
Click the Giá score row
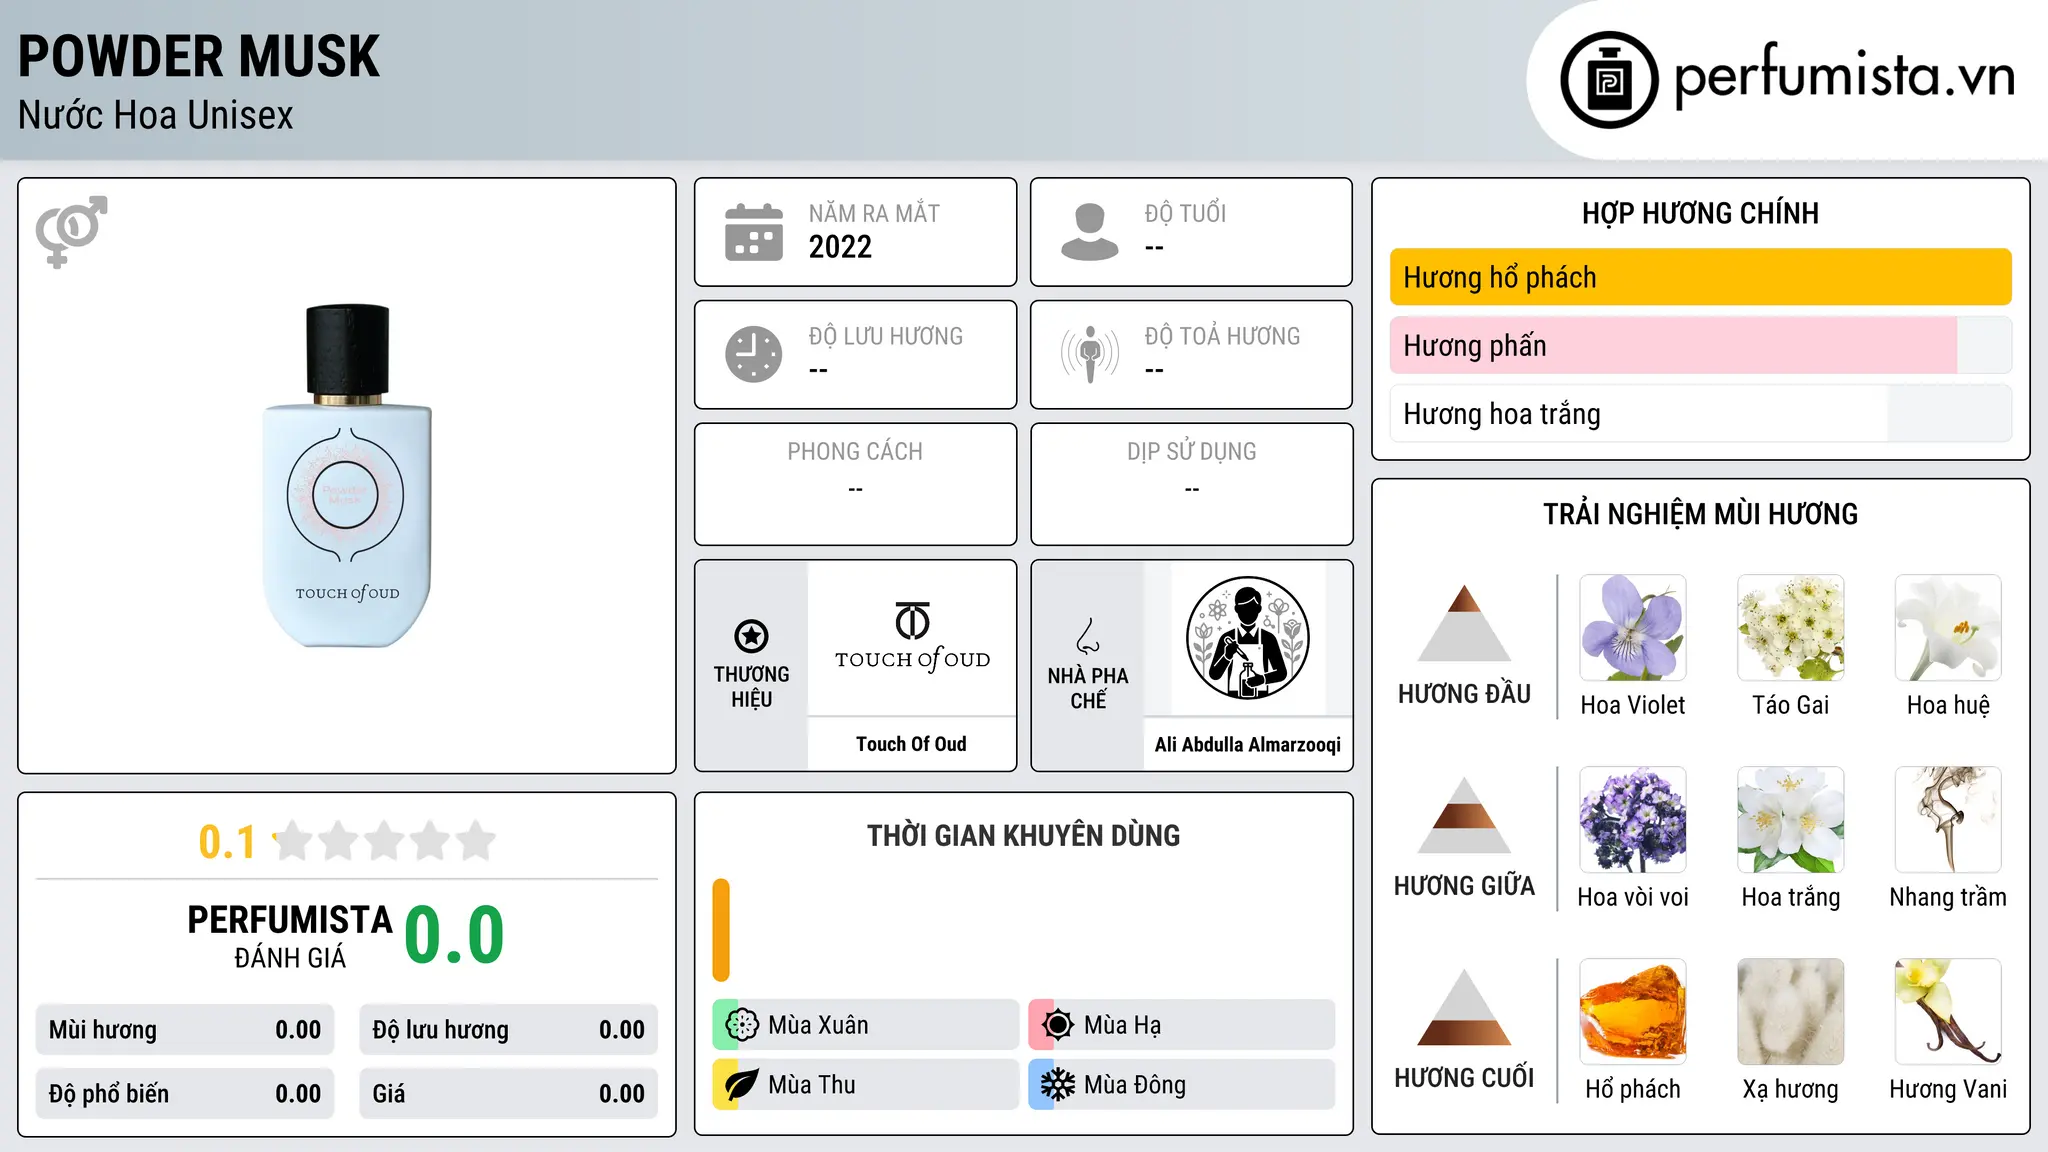pos(508,1094)
